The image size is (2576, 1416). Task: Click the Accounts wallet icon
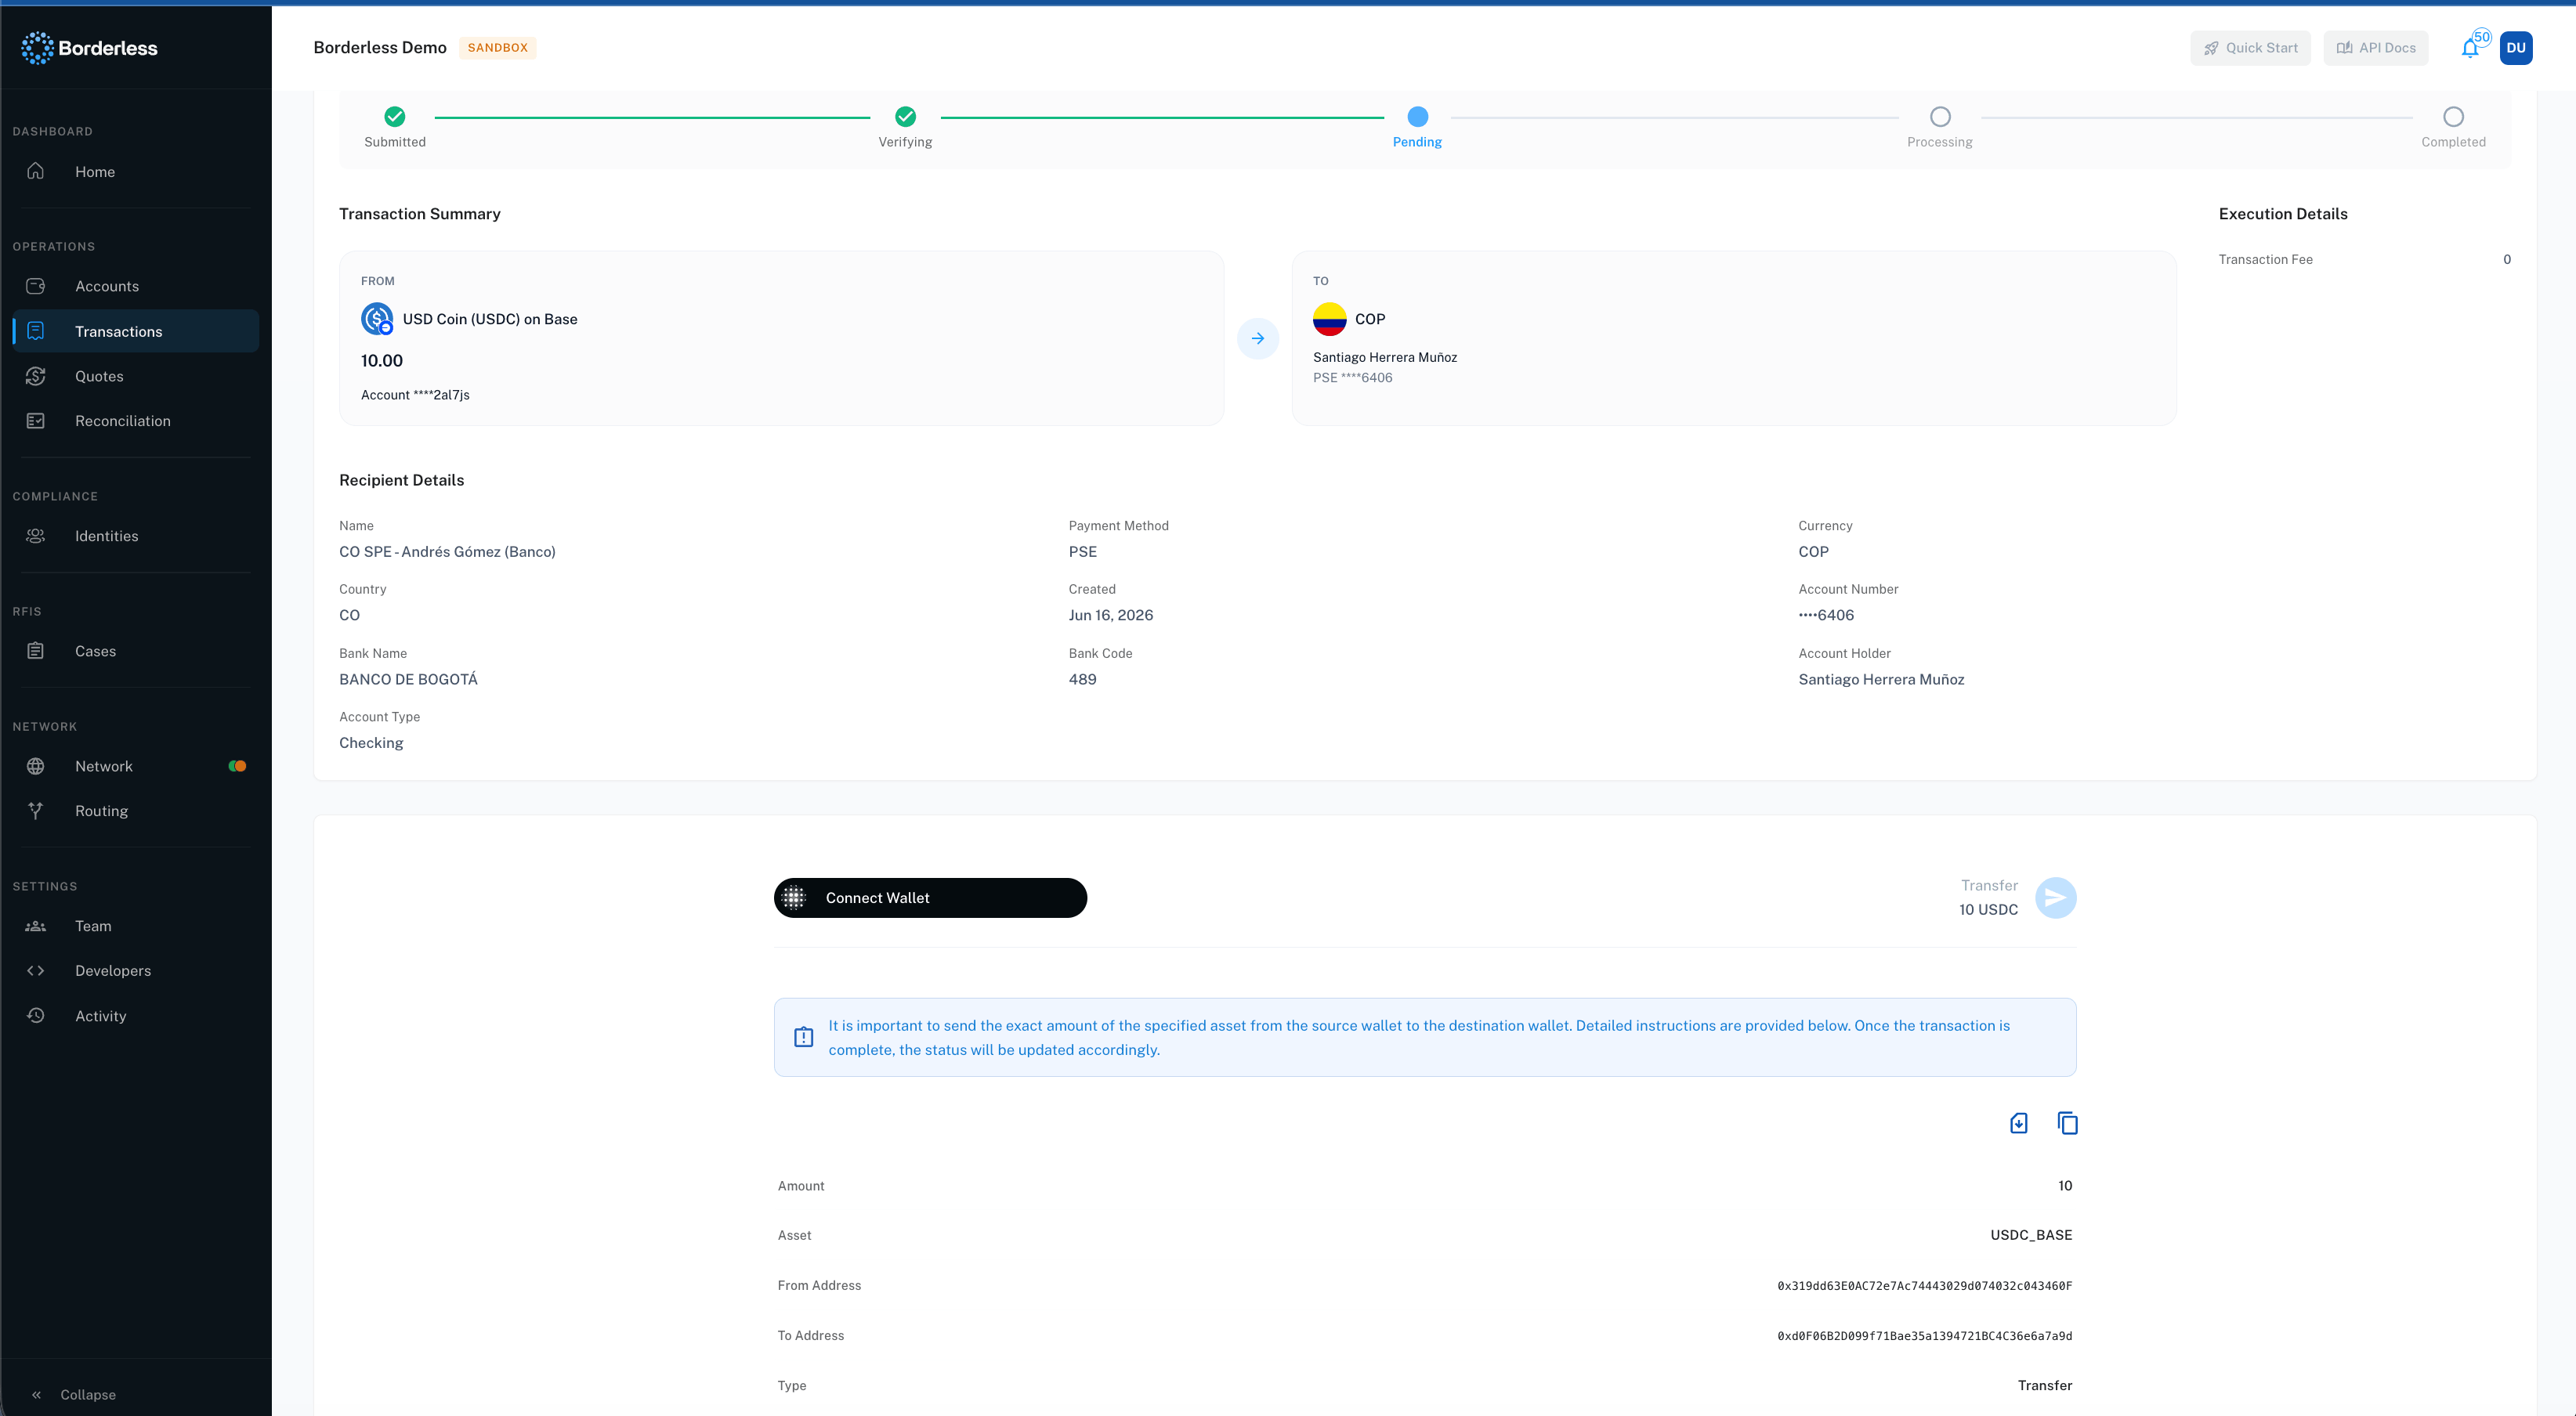36,286
